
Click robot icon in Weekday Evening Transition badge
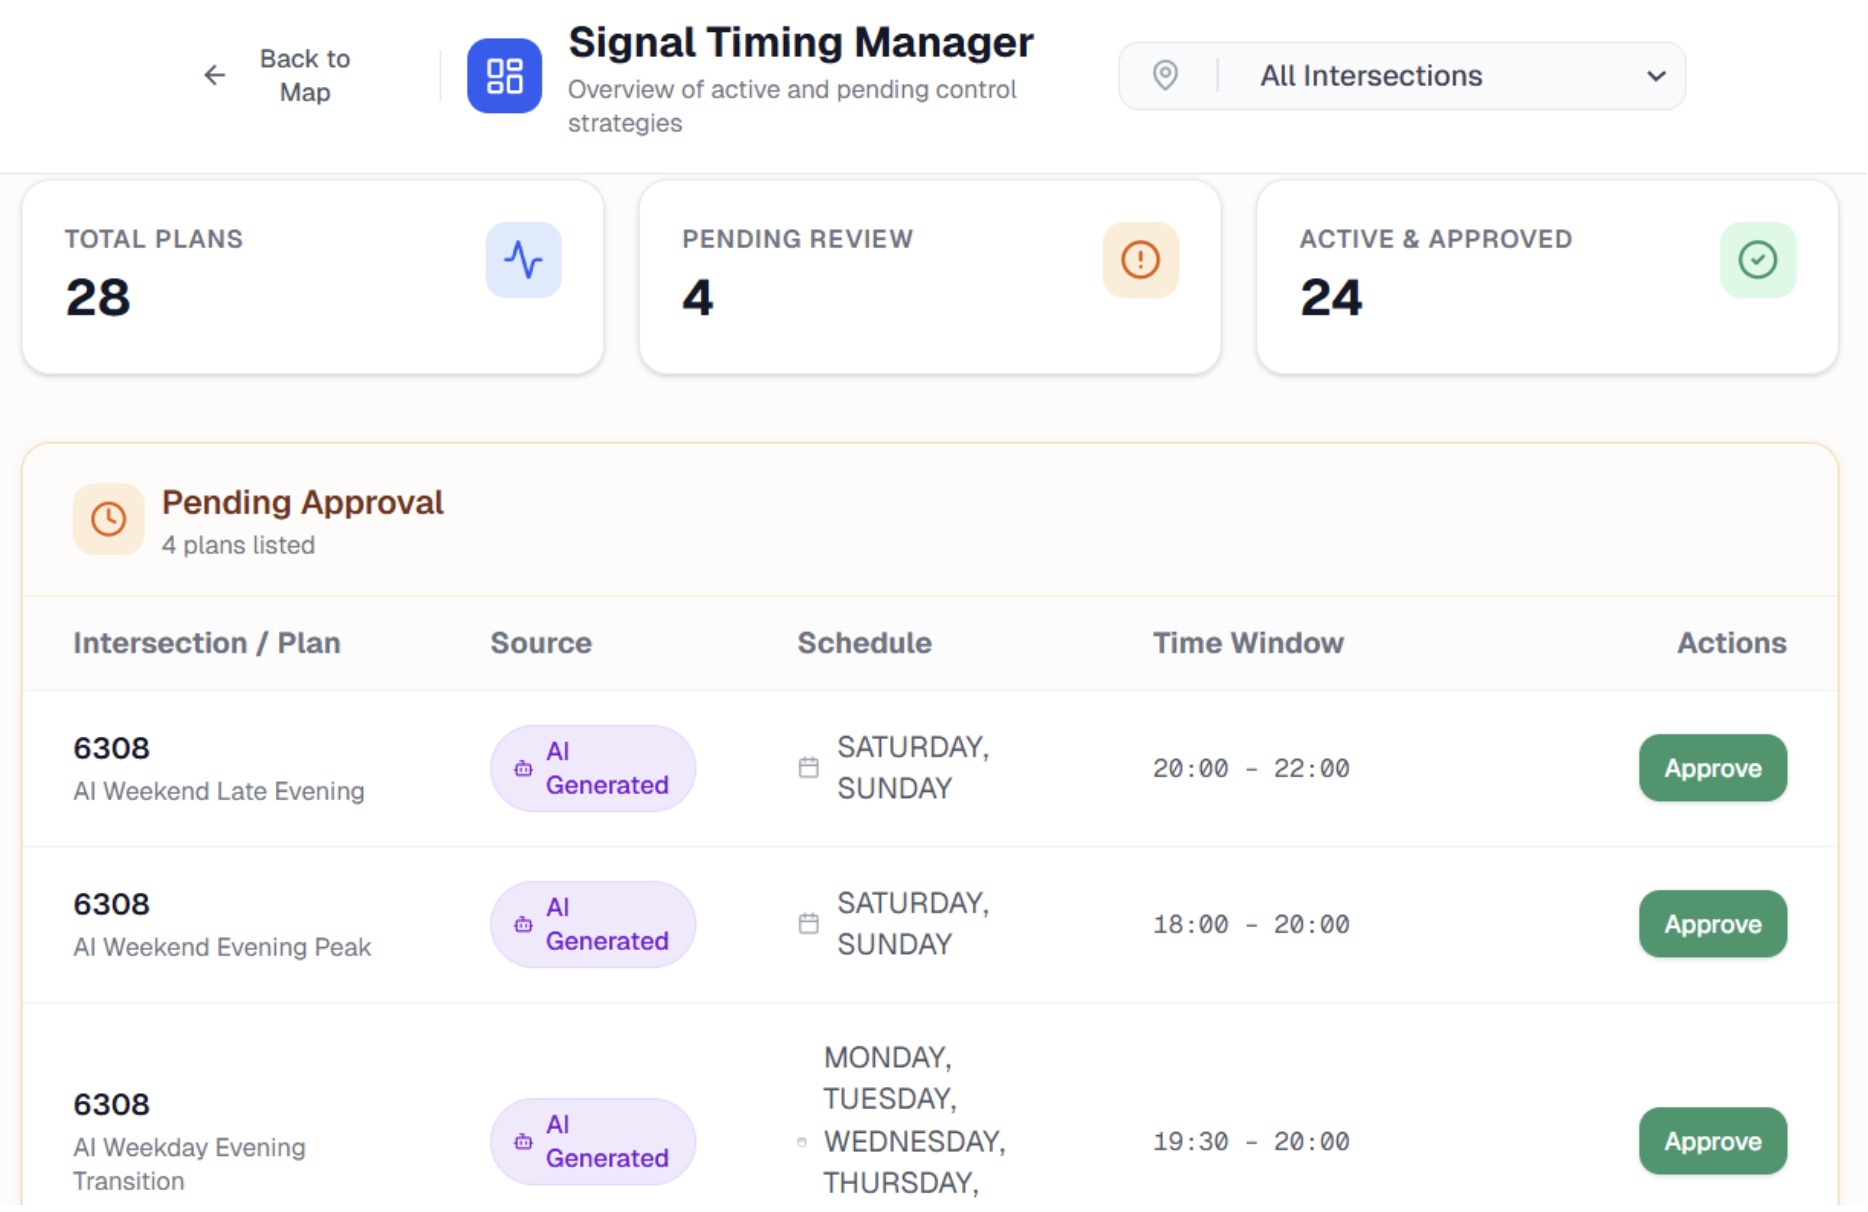523,1141
